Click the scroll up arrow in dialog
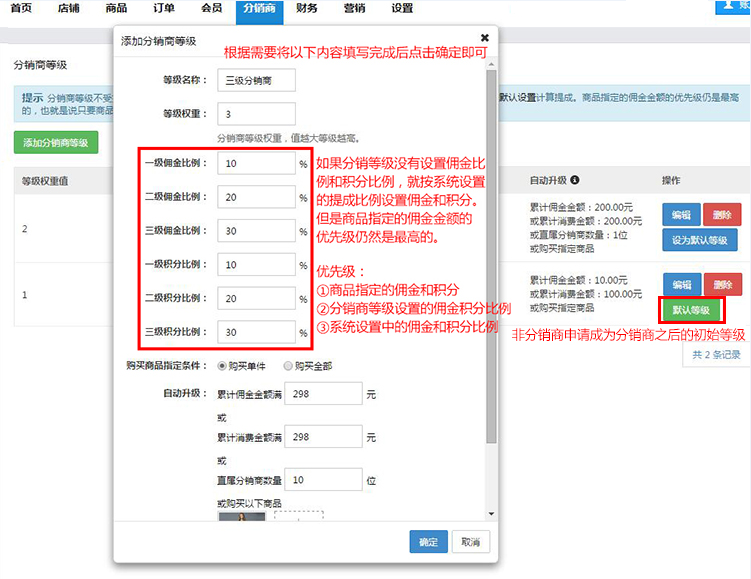 point(490,65)
